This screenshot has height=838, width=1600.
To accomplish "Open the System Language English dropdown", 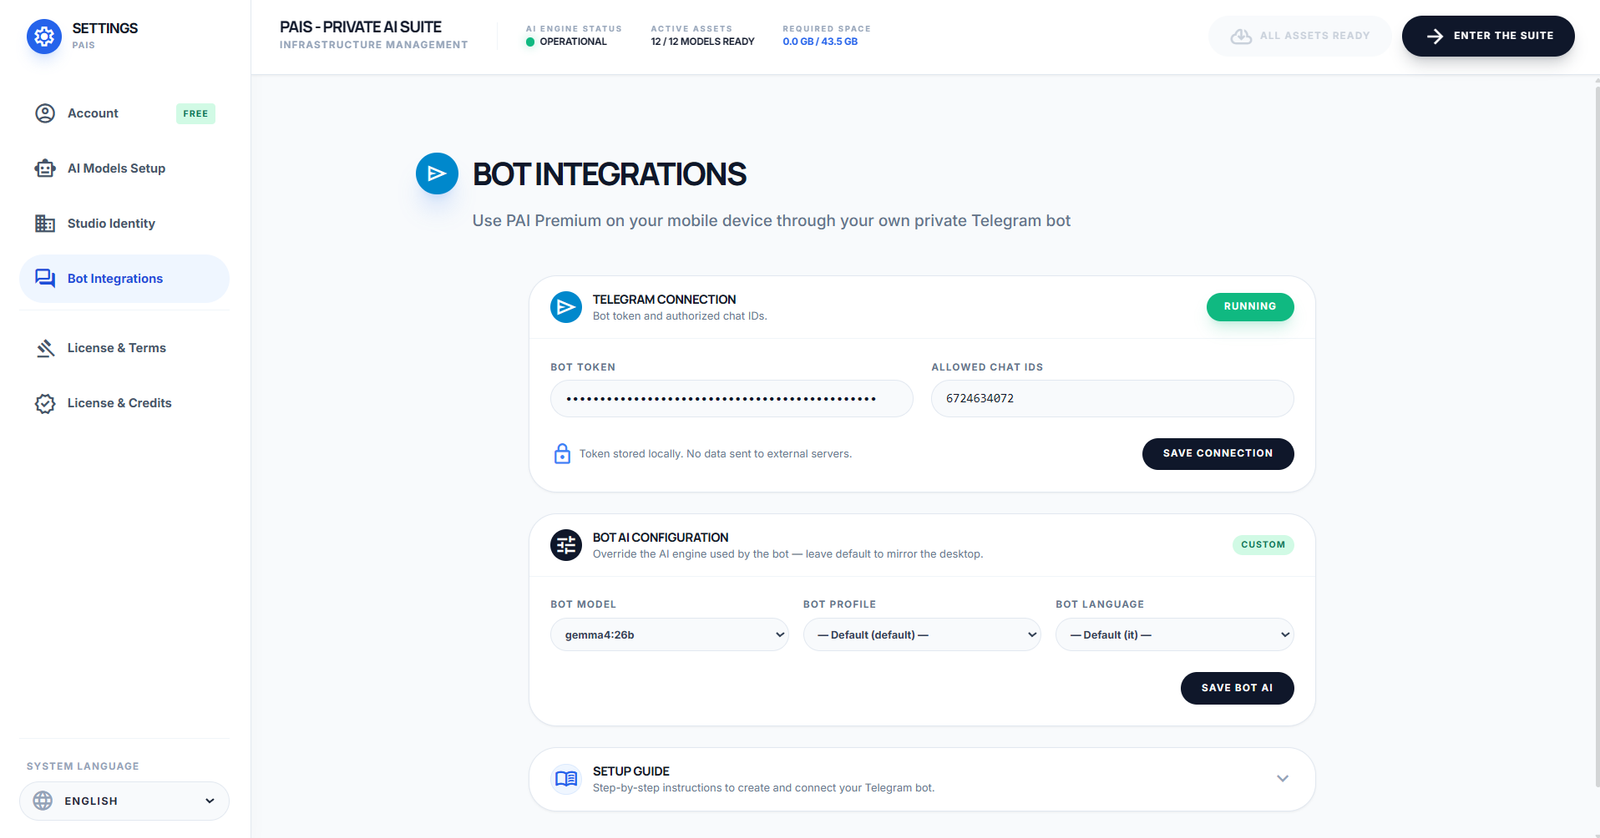I will click(x=124, y=801).
